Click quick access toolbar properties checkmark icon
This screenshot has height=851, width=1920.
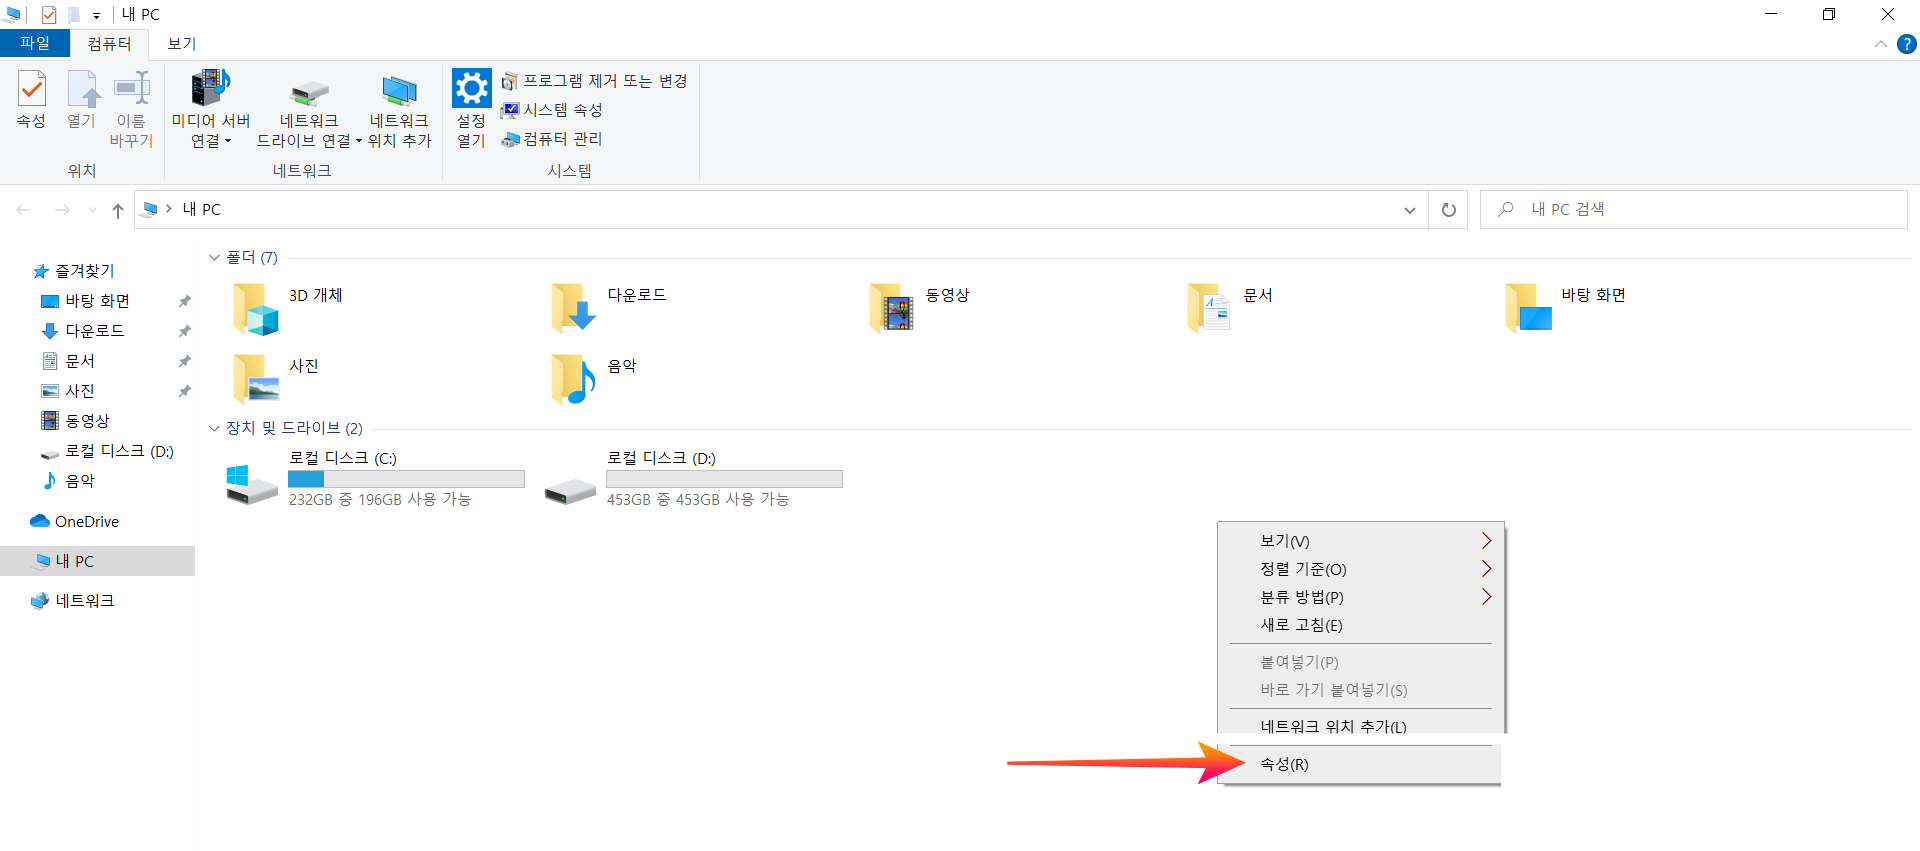[49, 14]
